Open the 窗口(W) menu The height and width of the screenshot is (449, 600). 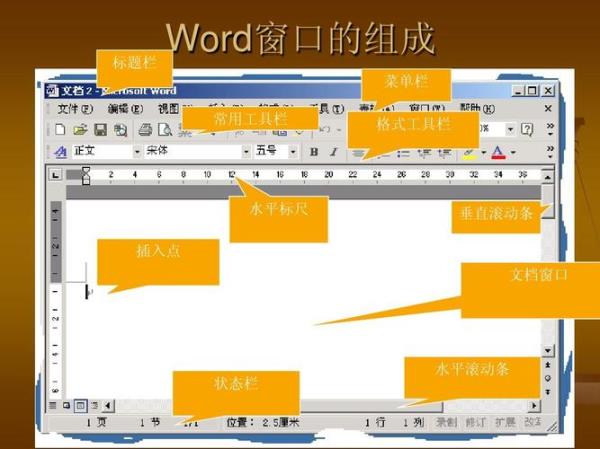[427, 109]
